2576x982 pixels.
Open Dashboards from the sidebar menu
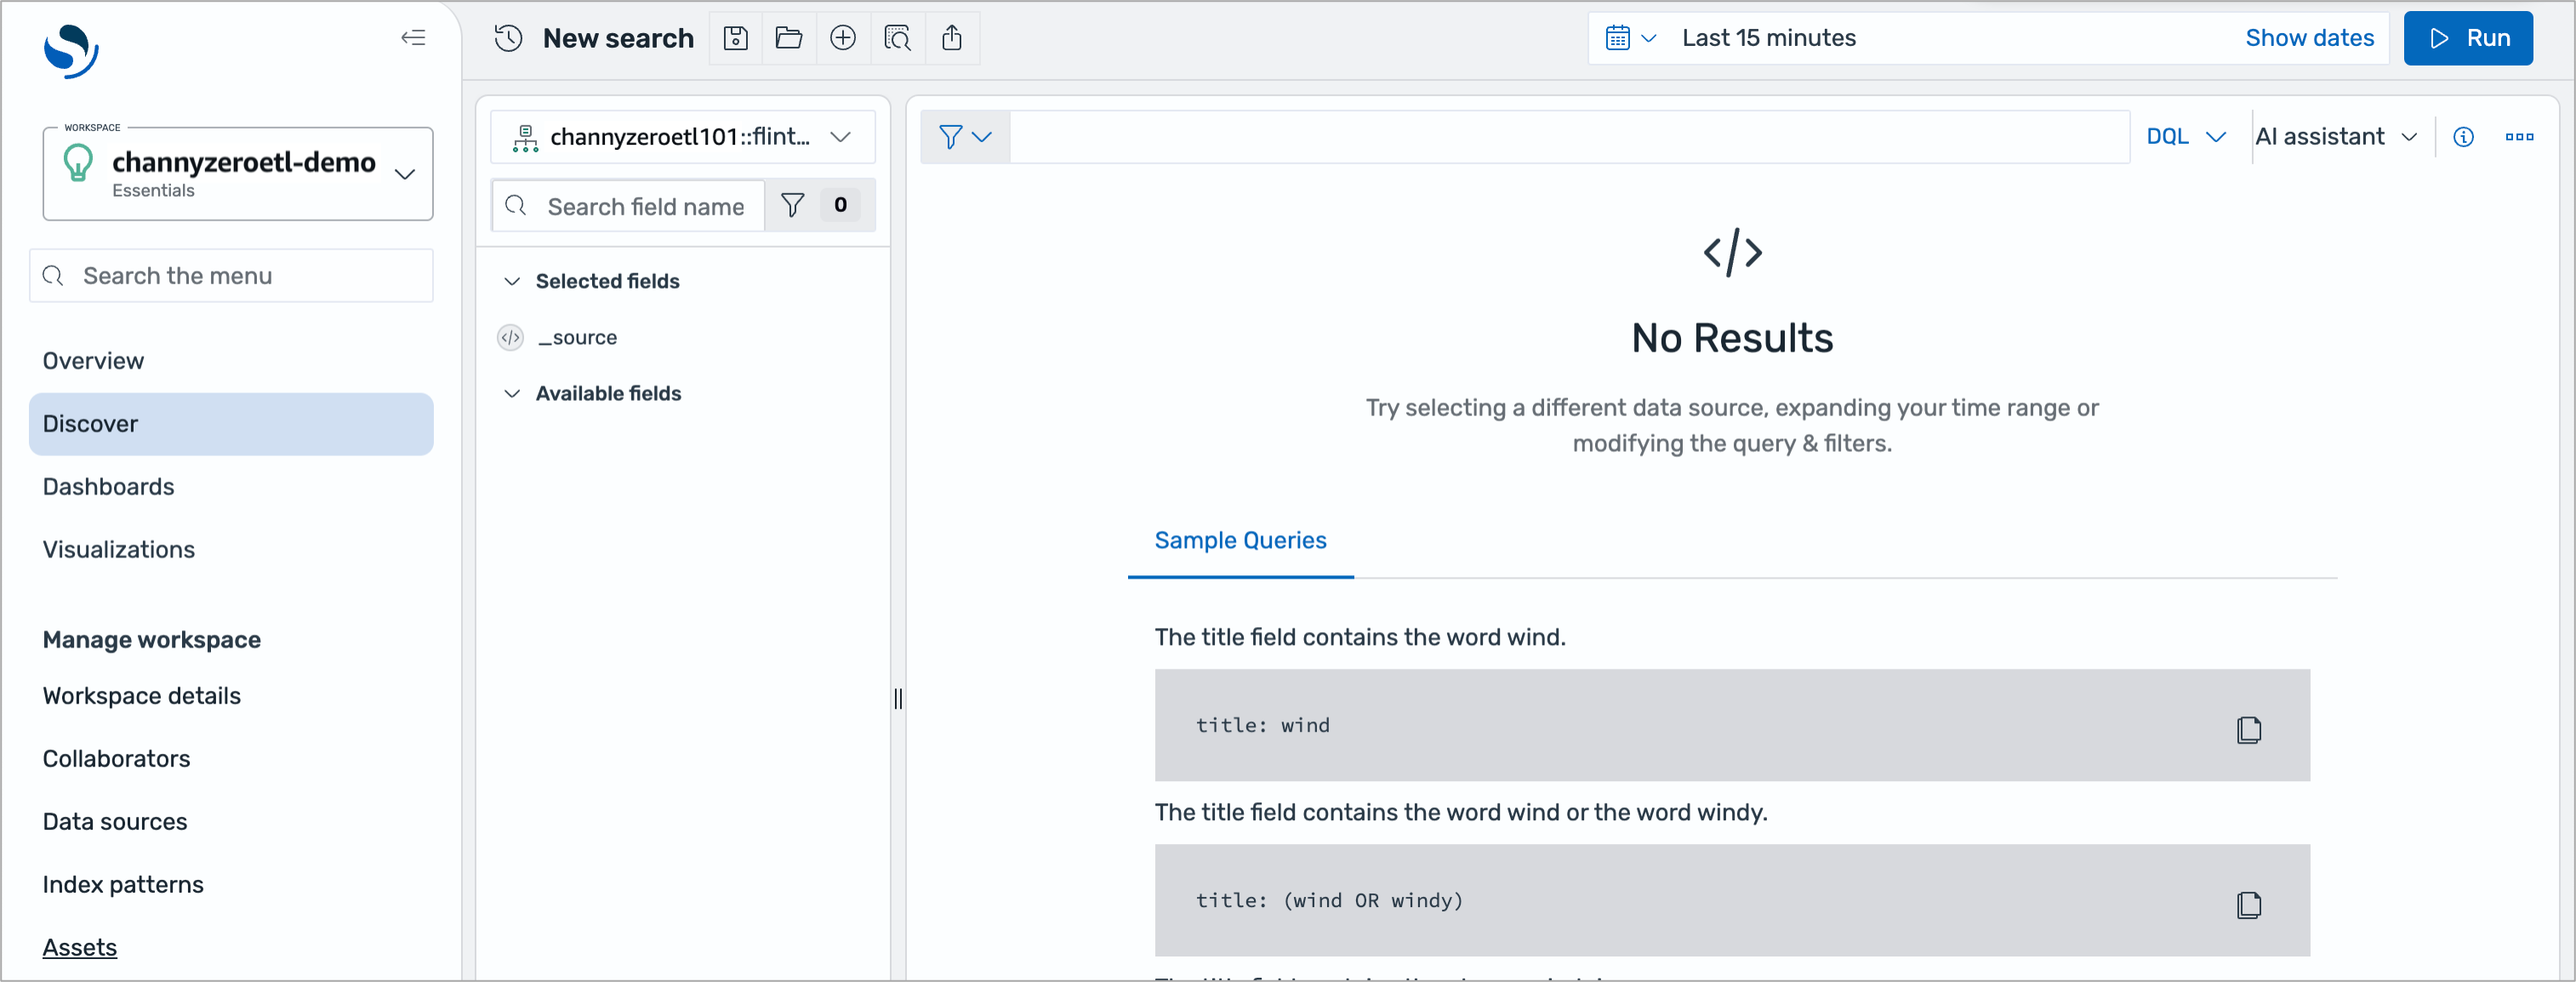click(108, 486)
